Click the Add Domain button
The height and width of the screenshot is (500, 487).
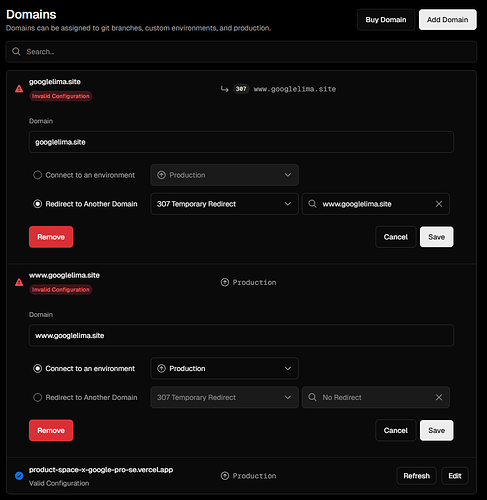(x=447, y=20)
